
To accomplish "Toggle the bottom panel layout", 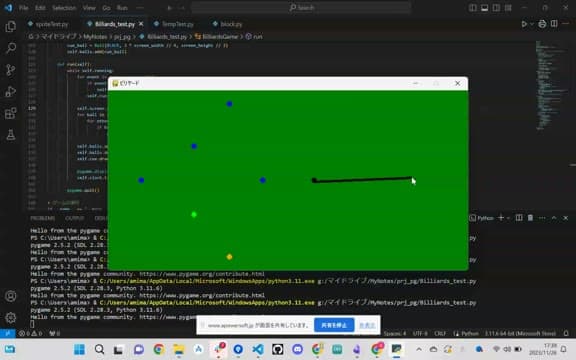I will coord(485,8).
